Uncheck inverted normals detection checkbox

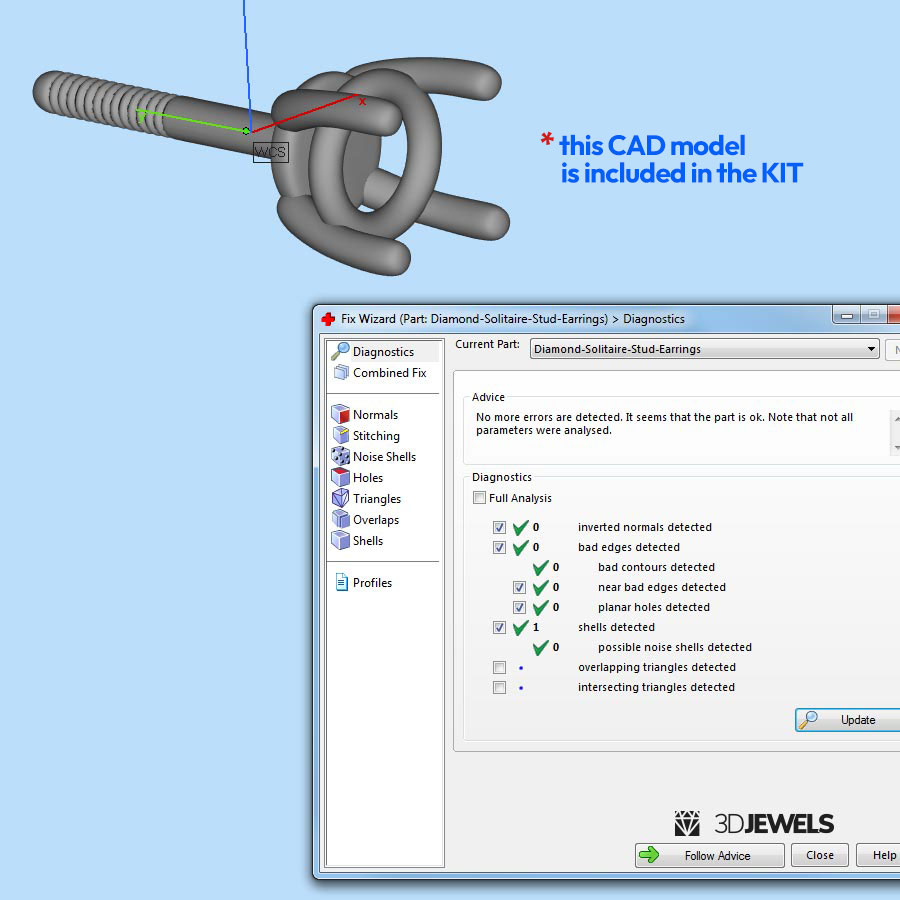[x=500, y=527]
